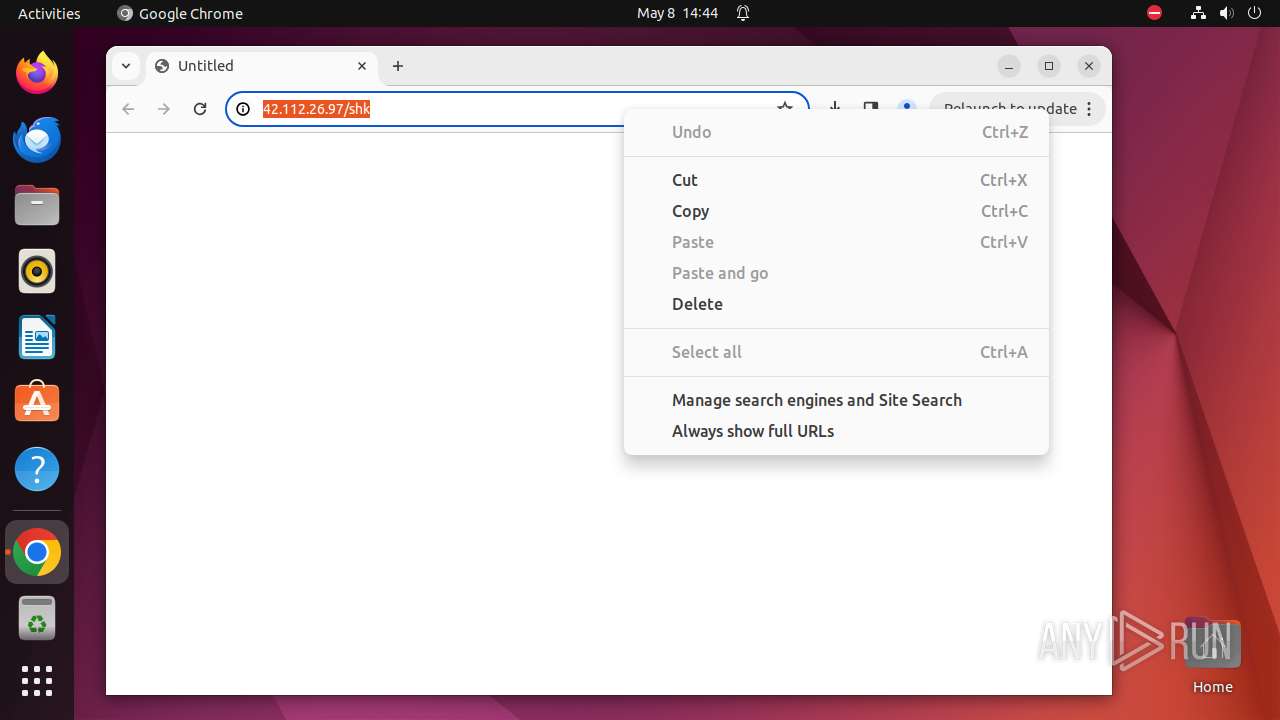The image size is (1280, 720).
Task: Expand the tab search dropdown arrow
Action: (x=126, y=66)
